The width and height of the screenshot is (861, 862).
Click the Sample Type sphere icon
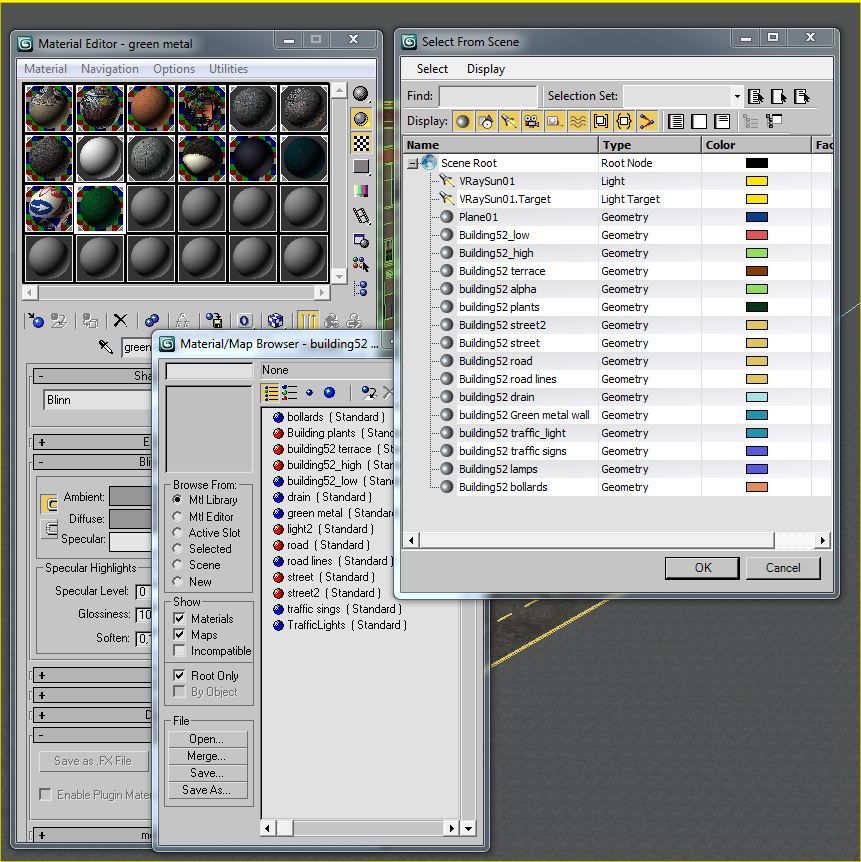pyautogui.click(x=361, y=94)
